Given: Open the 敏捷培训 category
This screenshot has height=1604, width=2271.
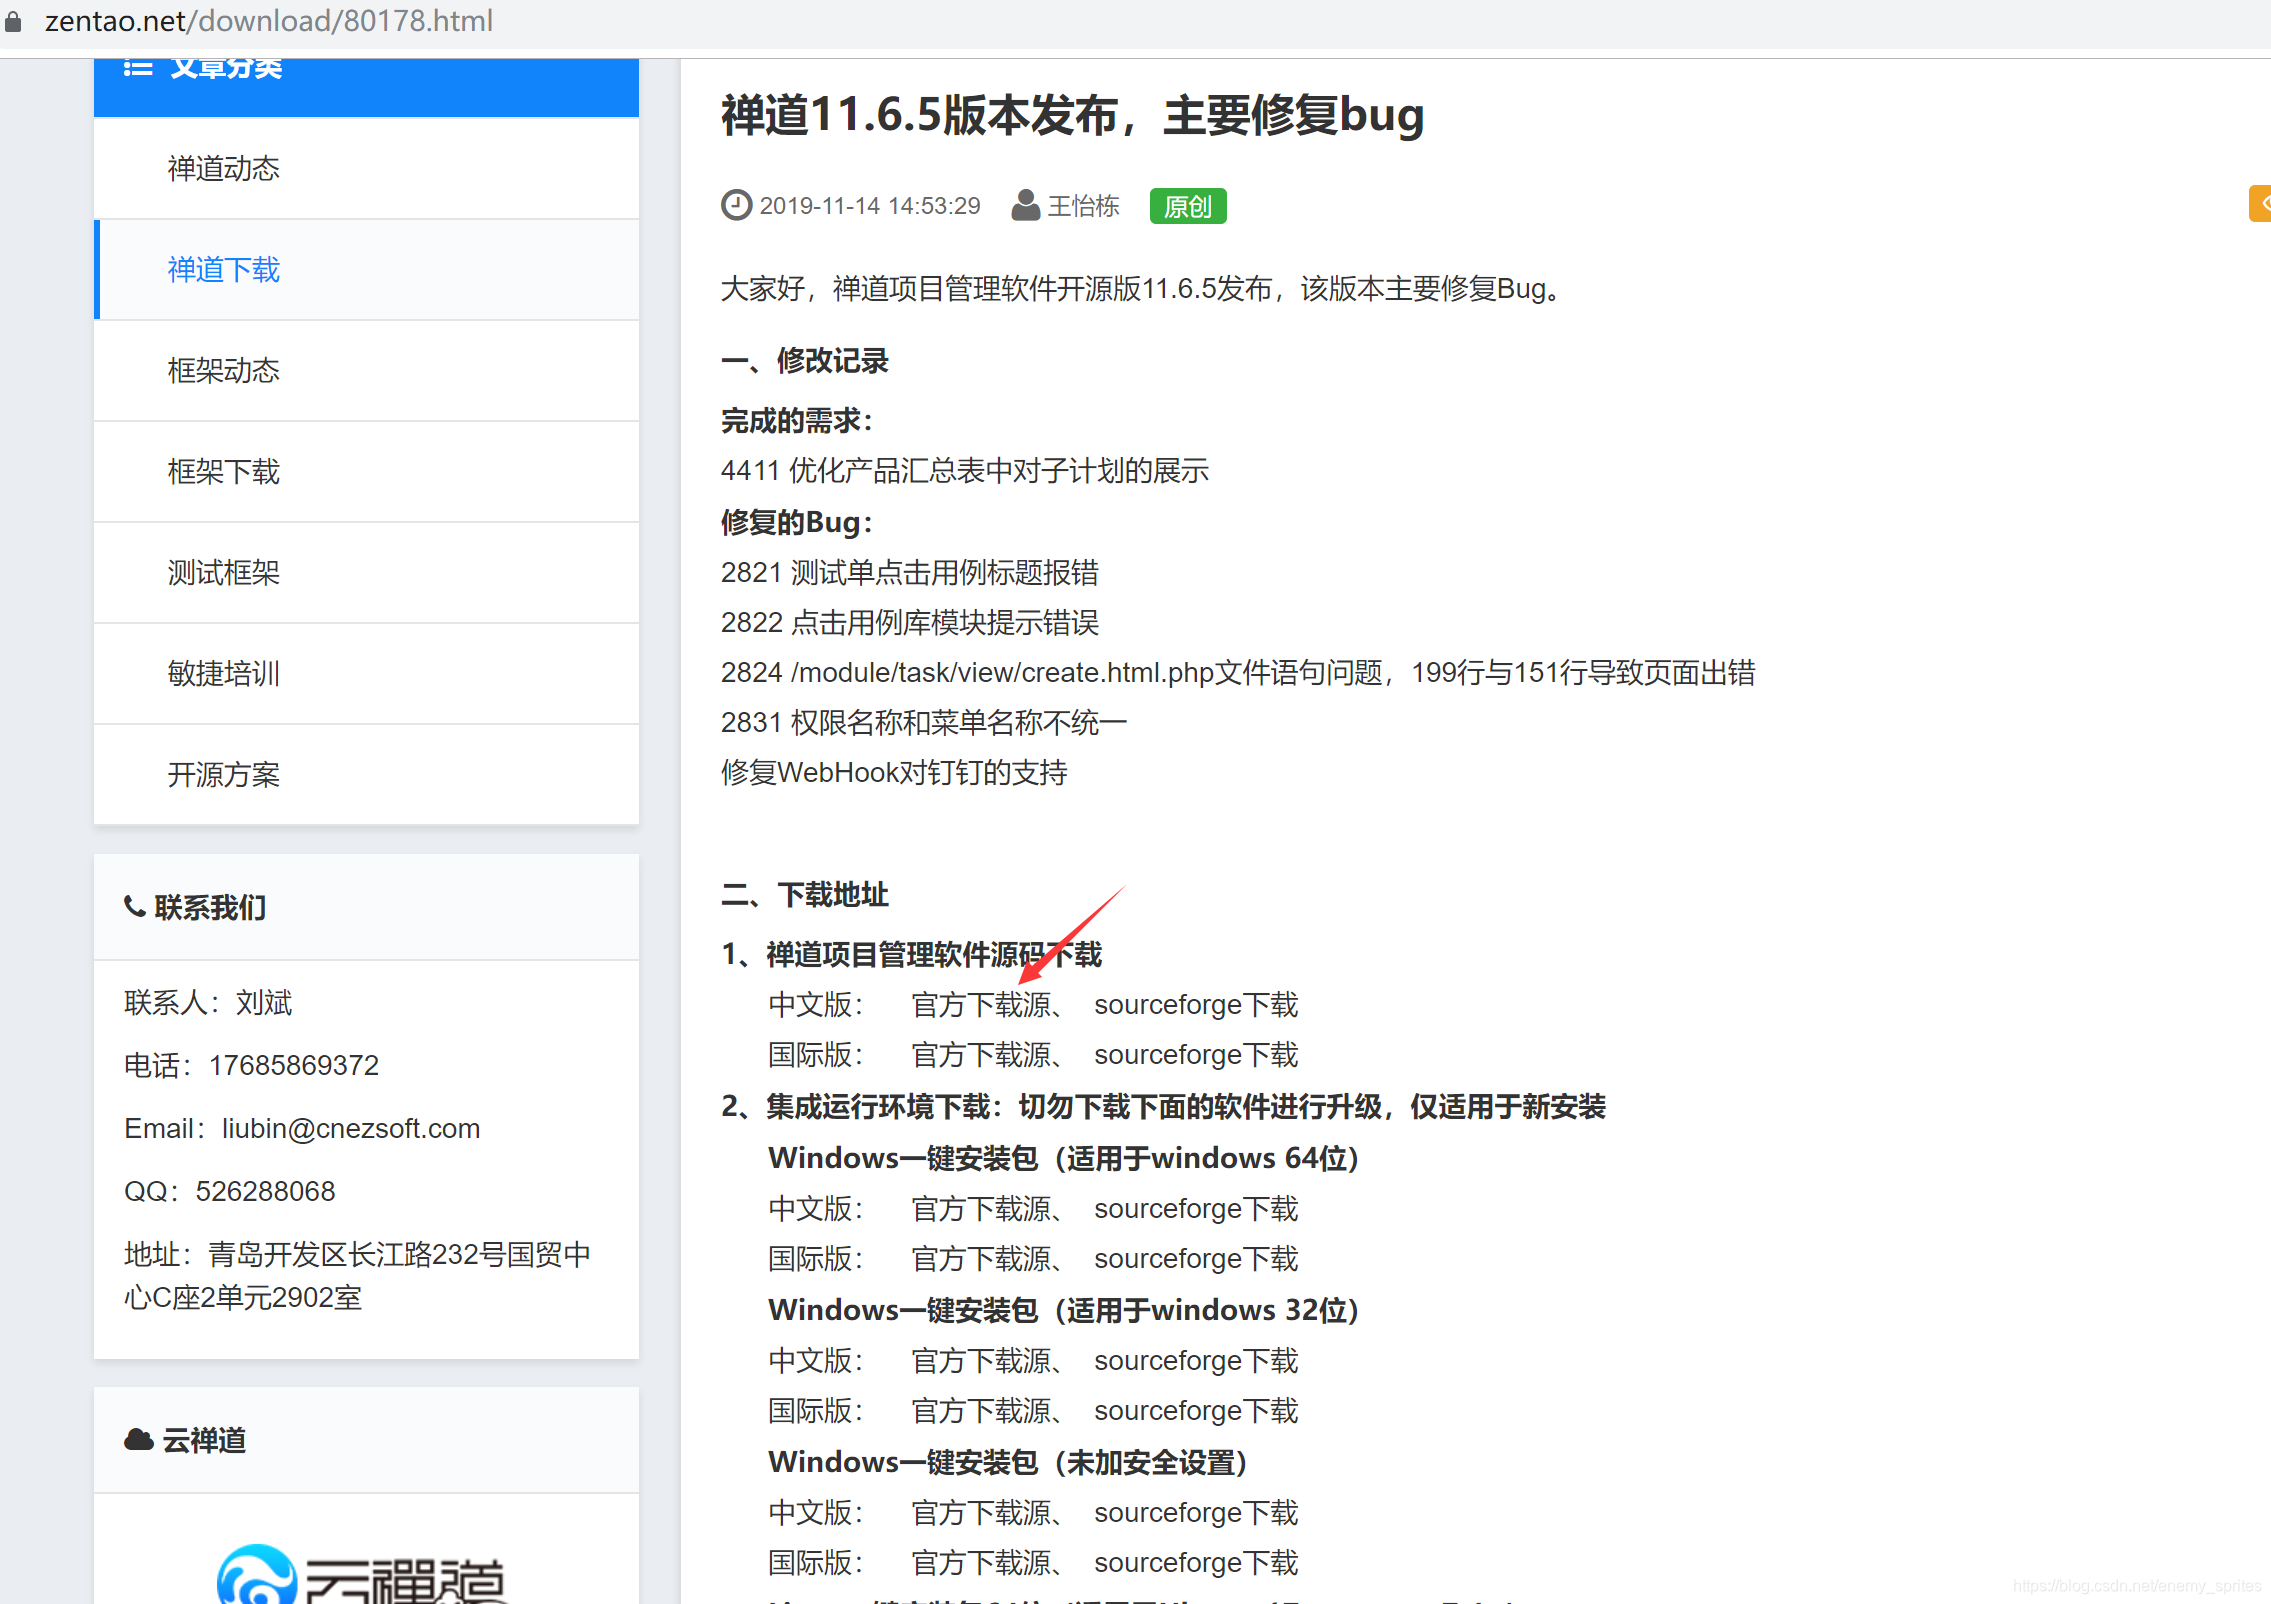Looking at the screenshot, I should [366, 674].
